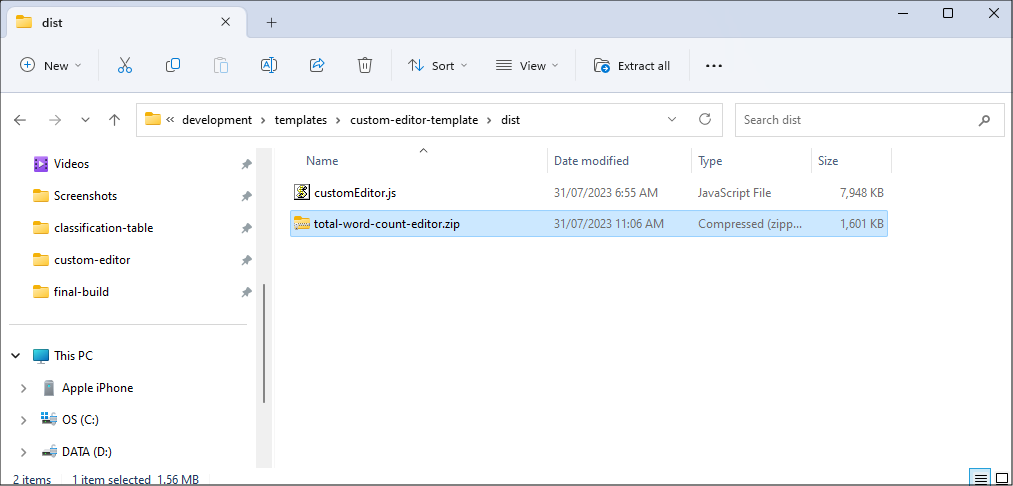Open the View dropdown menu
The width and height of the screenshot is (1013, 486).
click(527, 65)
